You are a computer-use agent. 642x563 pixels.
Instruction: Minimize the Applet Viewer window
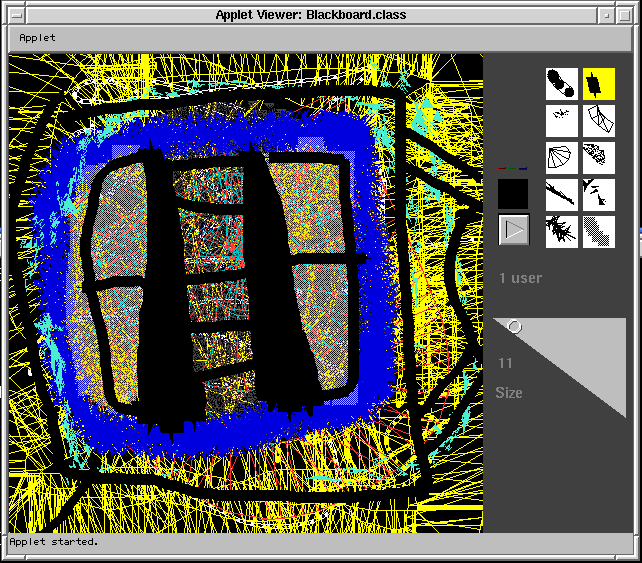tap(606, 16)
